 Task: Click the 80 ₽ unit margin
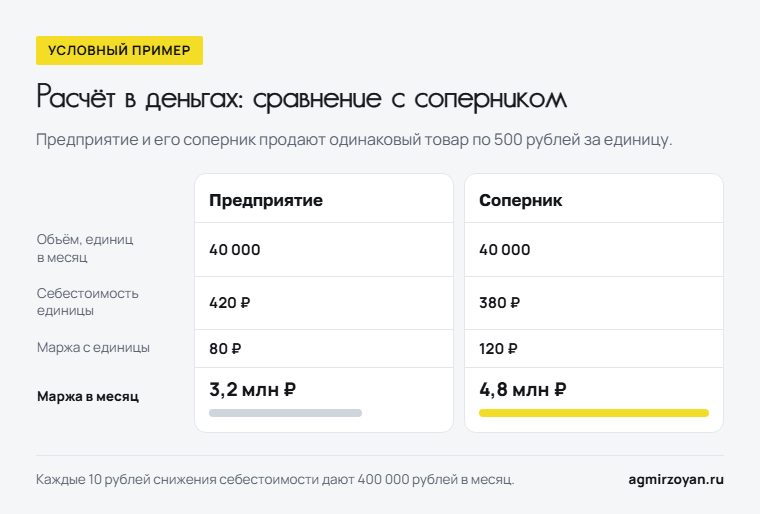225,349
